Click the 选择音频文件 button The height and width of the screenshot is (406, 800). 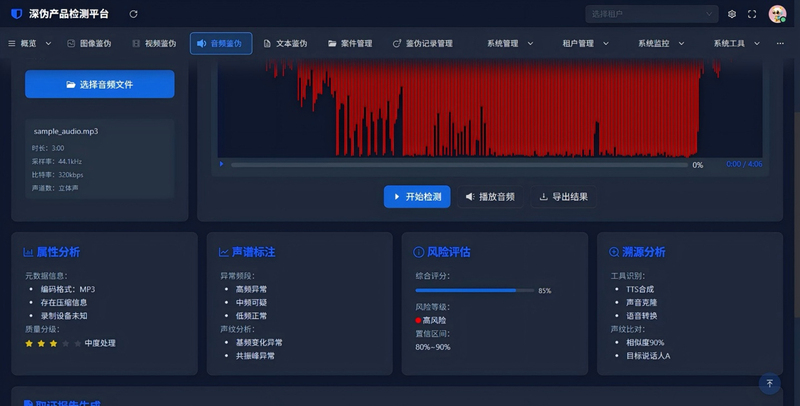click(99, 84)
